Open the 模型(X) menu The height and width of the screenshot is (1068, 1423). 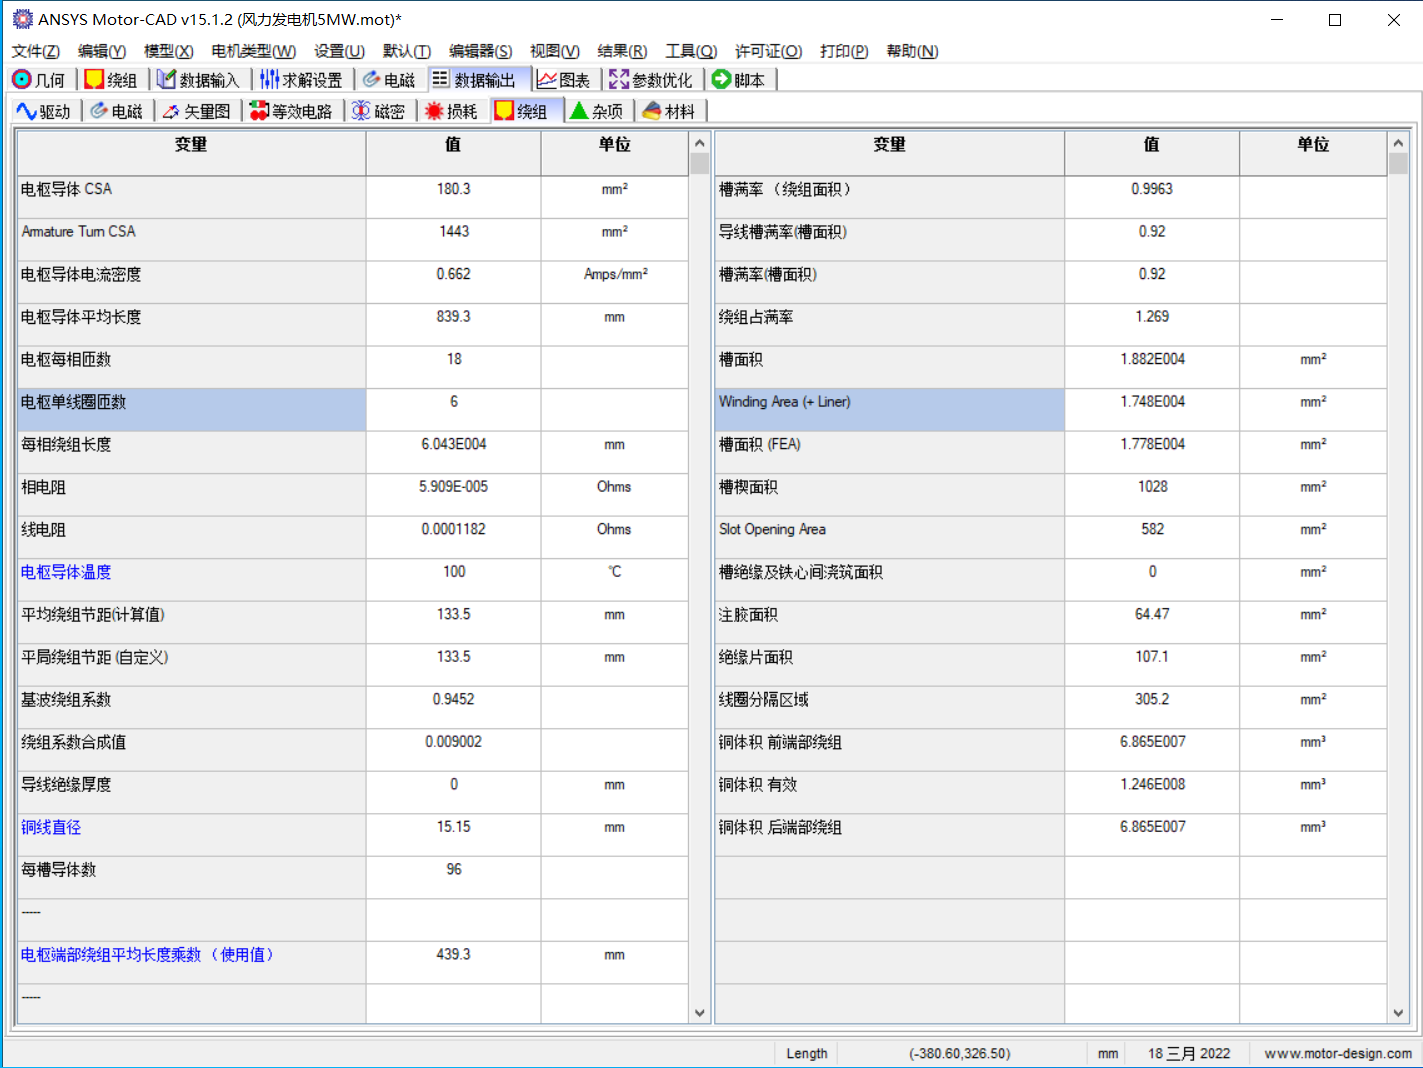[169, 51]
